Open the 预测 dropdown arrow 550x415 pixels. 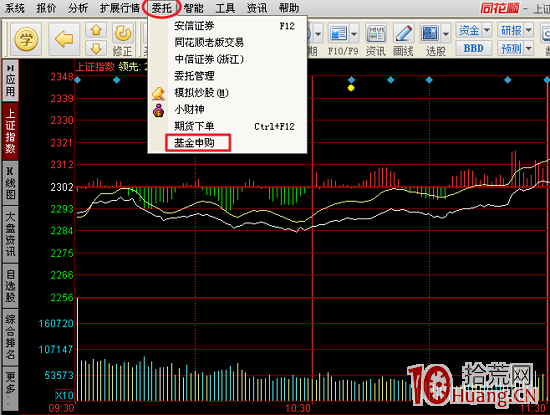(x=529, y=48)
